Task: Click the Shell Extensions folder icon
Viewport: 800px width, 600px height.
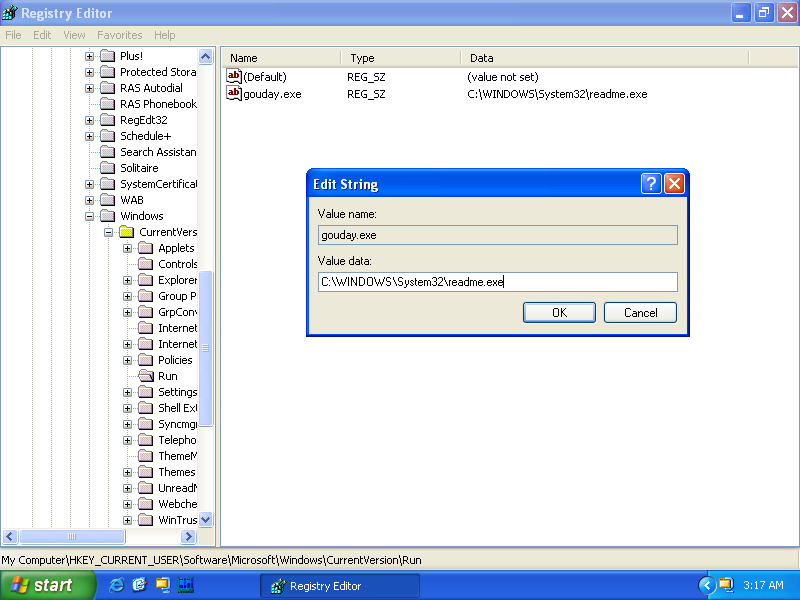Action: pos(146,408)
